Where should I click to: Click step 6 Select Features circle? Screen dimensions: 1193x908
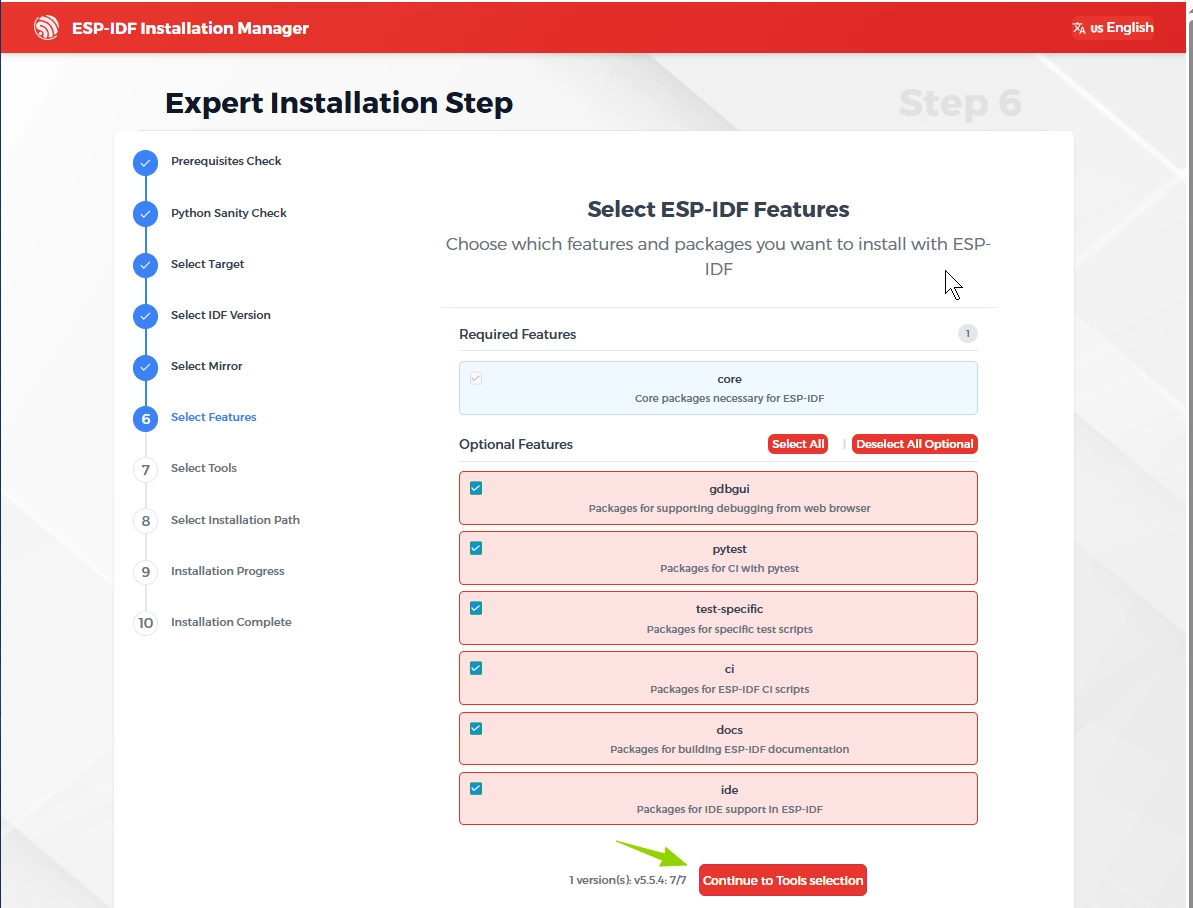click(145, 419)
